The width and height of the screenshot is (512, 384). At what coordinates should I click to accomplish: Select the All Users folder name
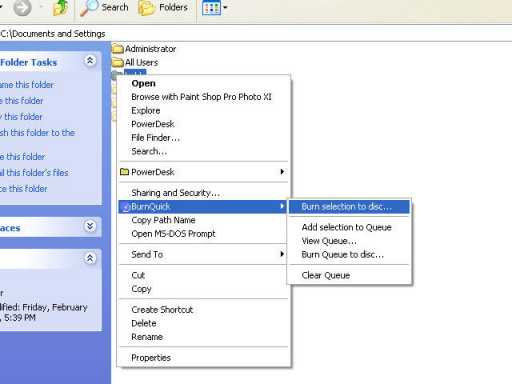coord(141,62)
